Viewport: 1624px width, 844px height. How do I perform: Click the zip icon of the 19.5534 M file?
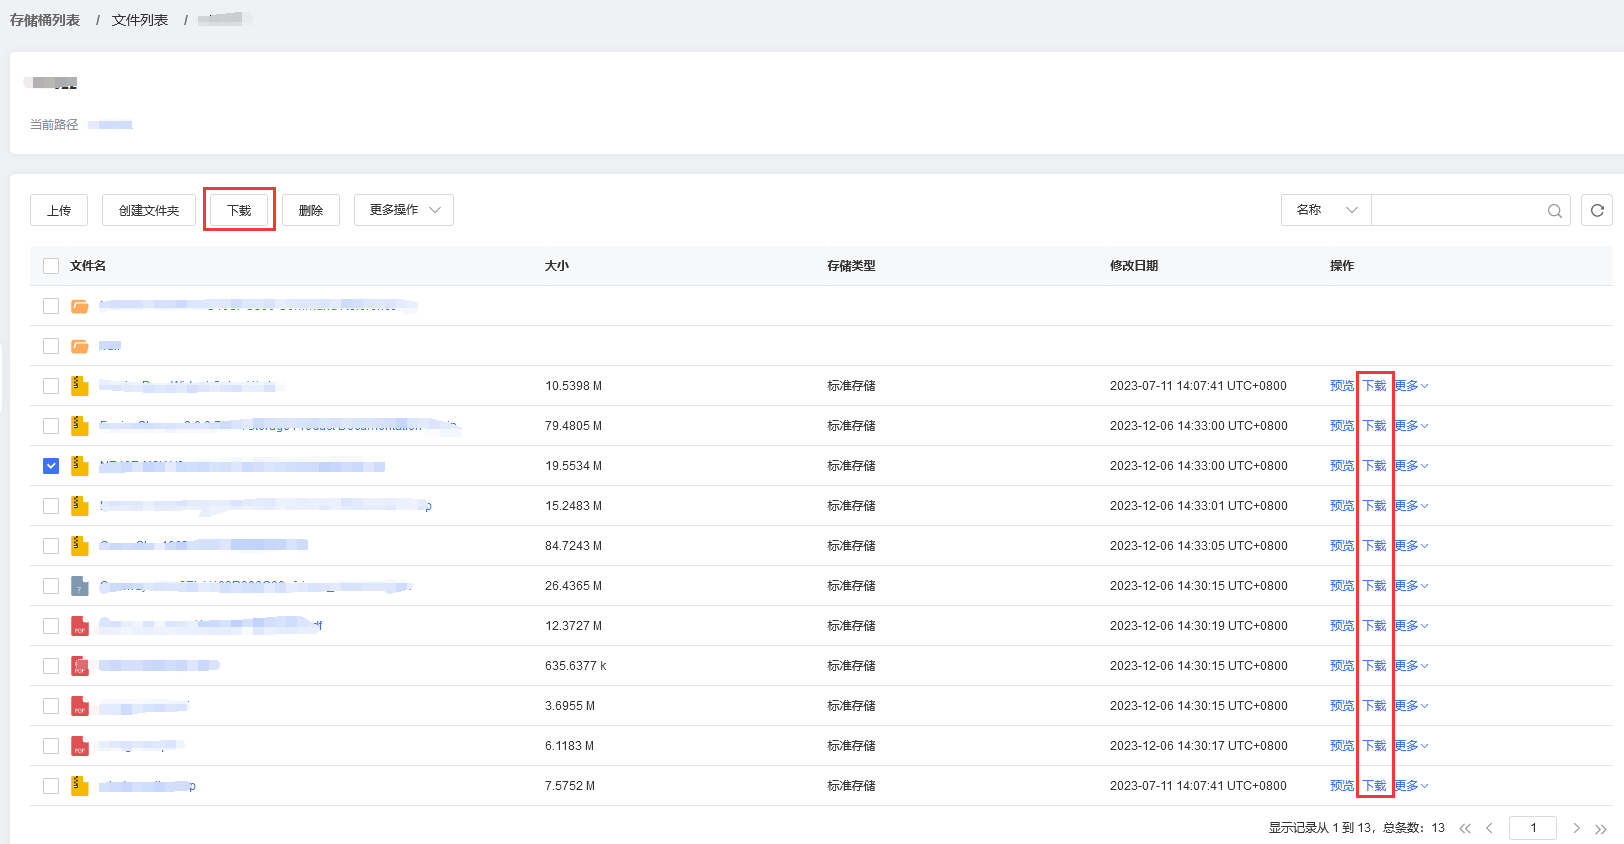click(x=80, y=466)
